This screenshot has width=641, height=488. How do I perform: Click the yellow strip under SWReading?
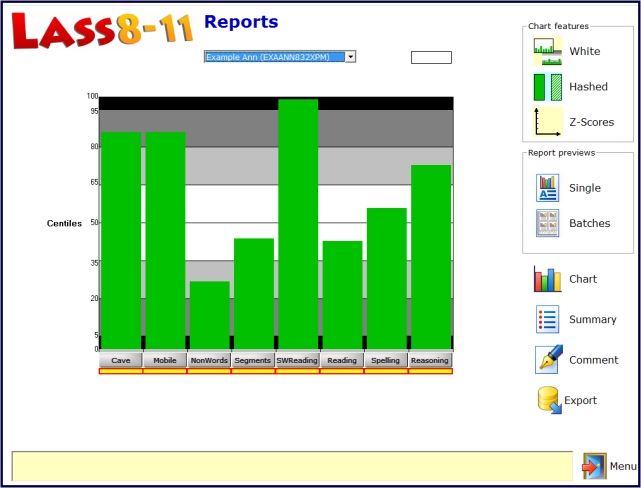(297, 371)
